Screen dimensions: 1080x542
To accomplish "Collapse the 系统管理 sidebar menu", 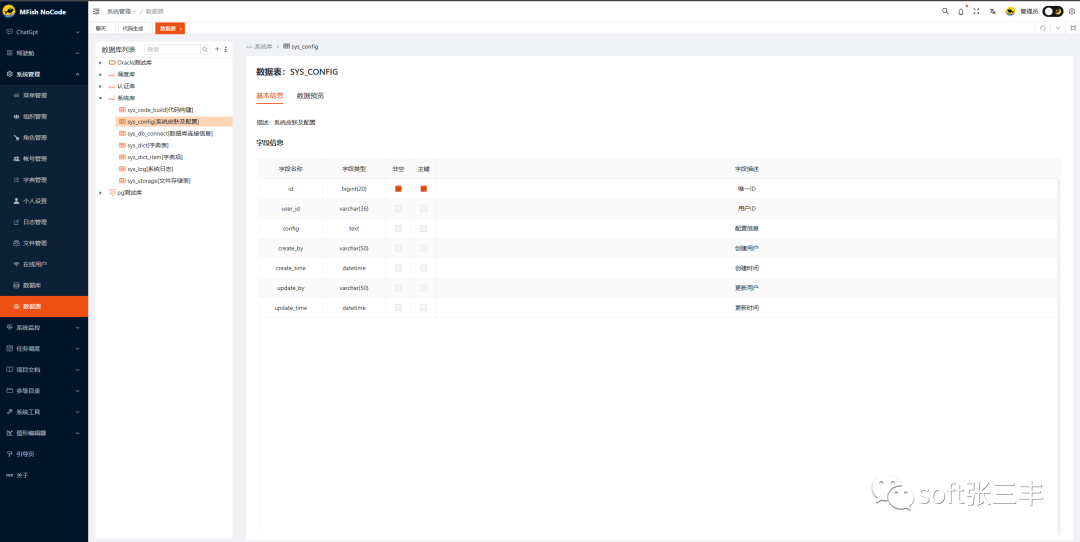I will (x=44, y=74).
